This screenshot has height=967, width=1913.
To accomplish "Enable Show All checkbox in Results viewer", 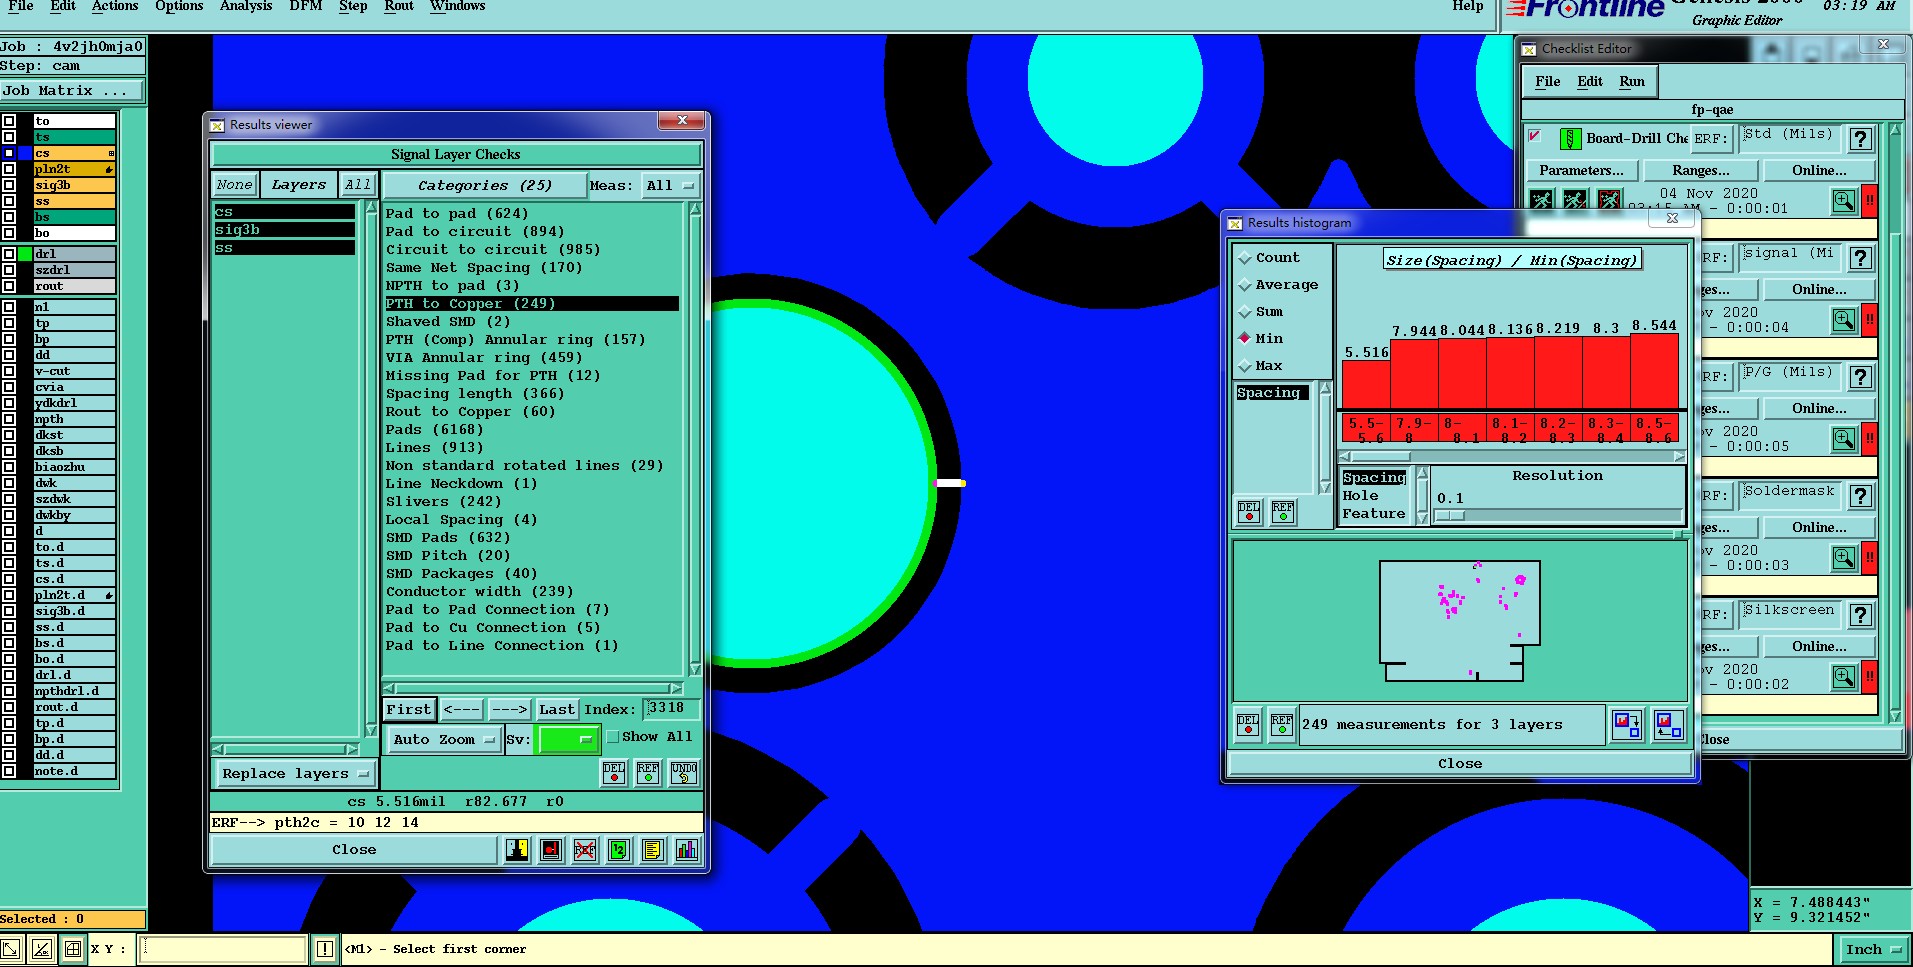I will pyautogui.click(x=613, y=737).
